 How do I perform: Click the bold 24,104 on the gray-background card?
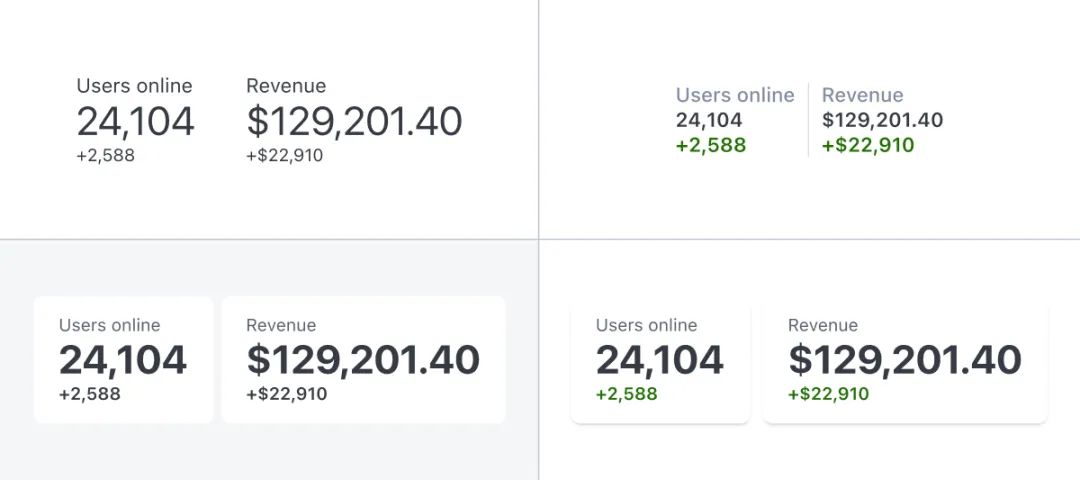[123, 360]
